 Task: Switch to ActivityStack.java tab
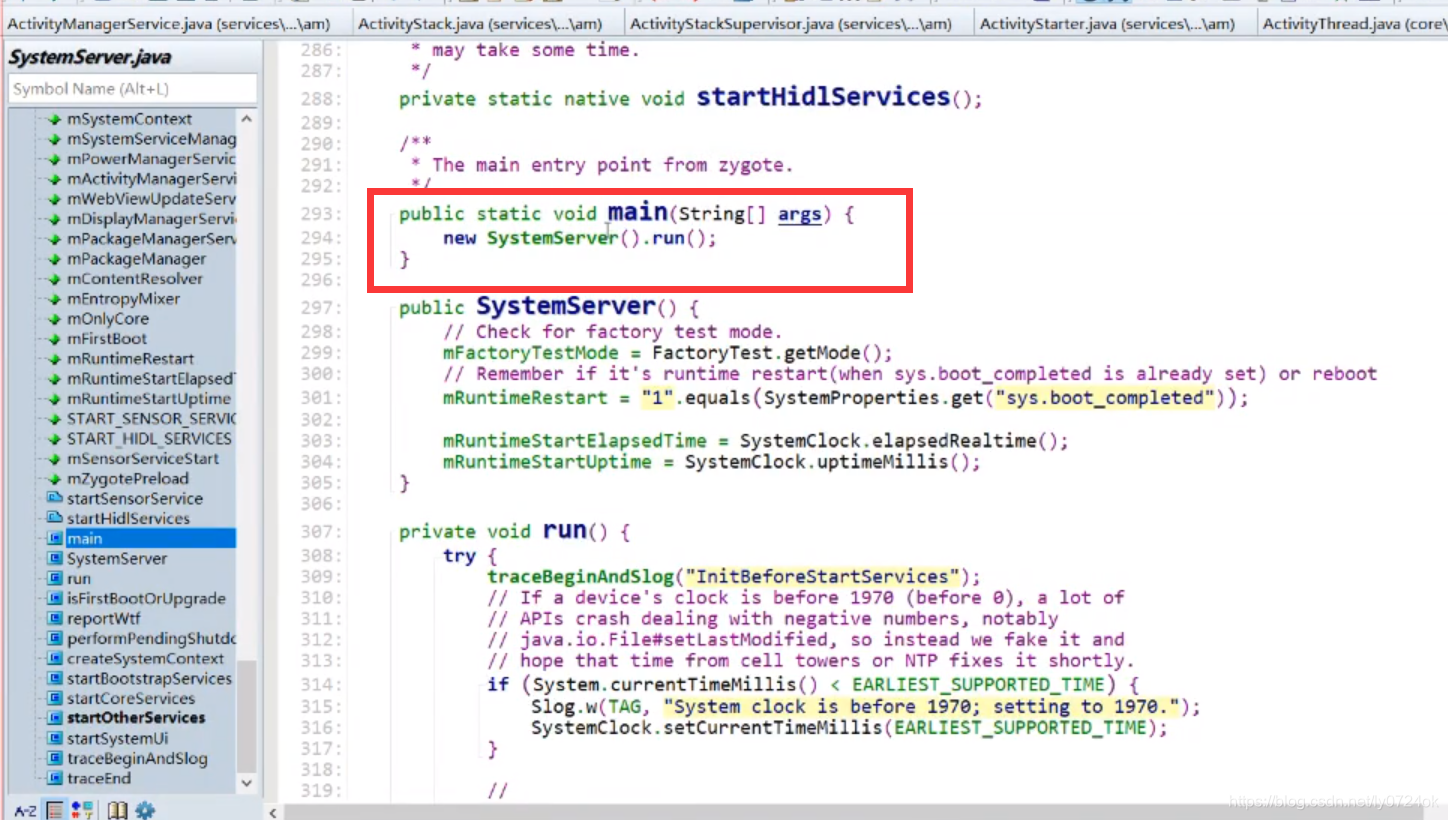coord(479,24)
